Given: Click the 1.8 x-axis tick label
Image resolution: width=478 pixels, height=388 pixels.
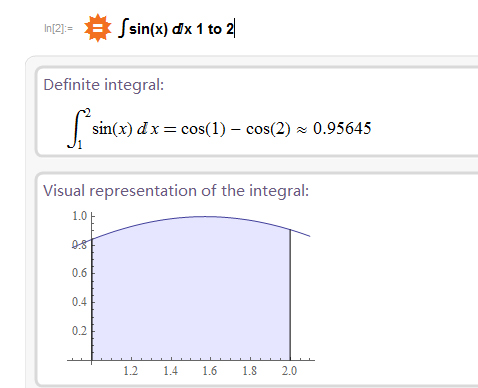Looking at the screenshot, I should tap(250, 371).
